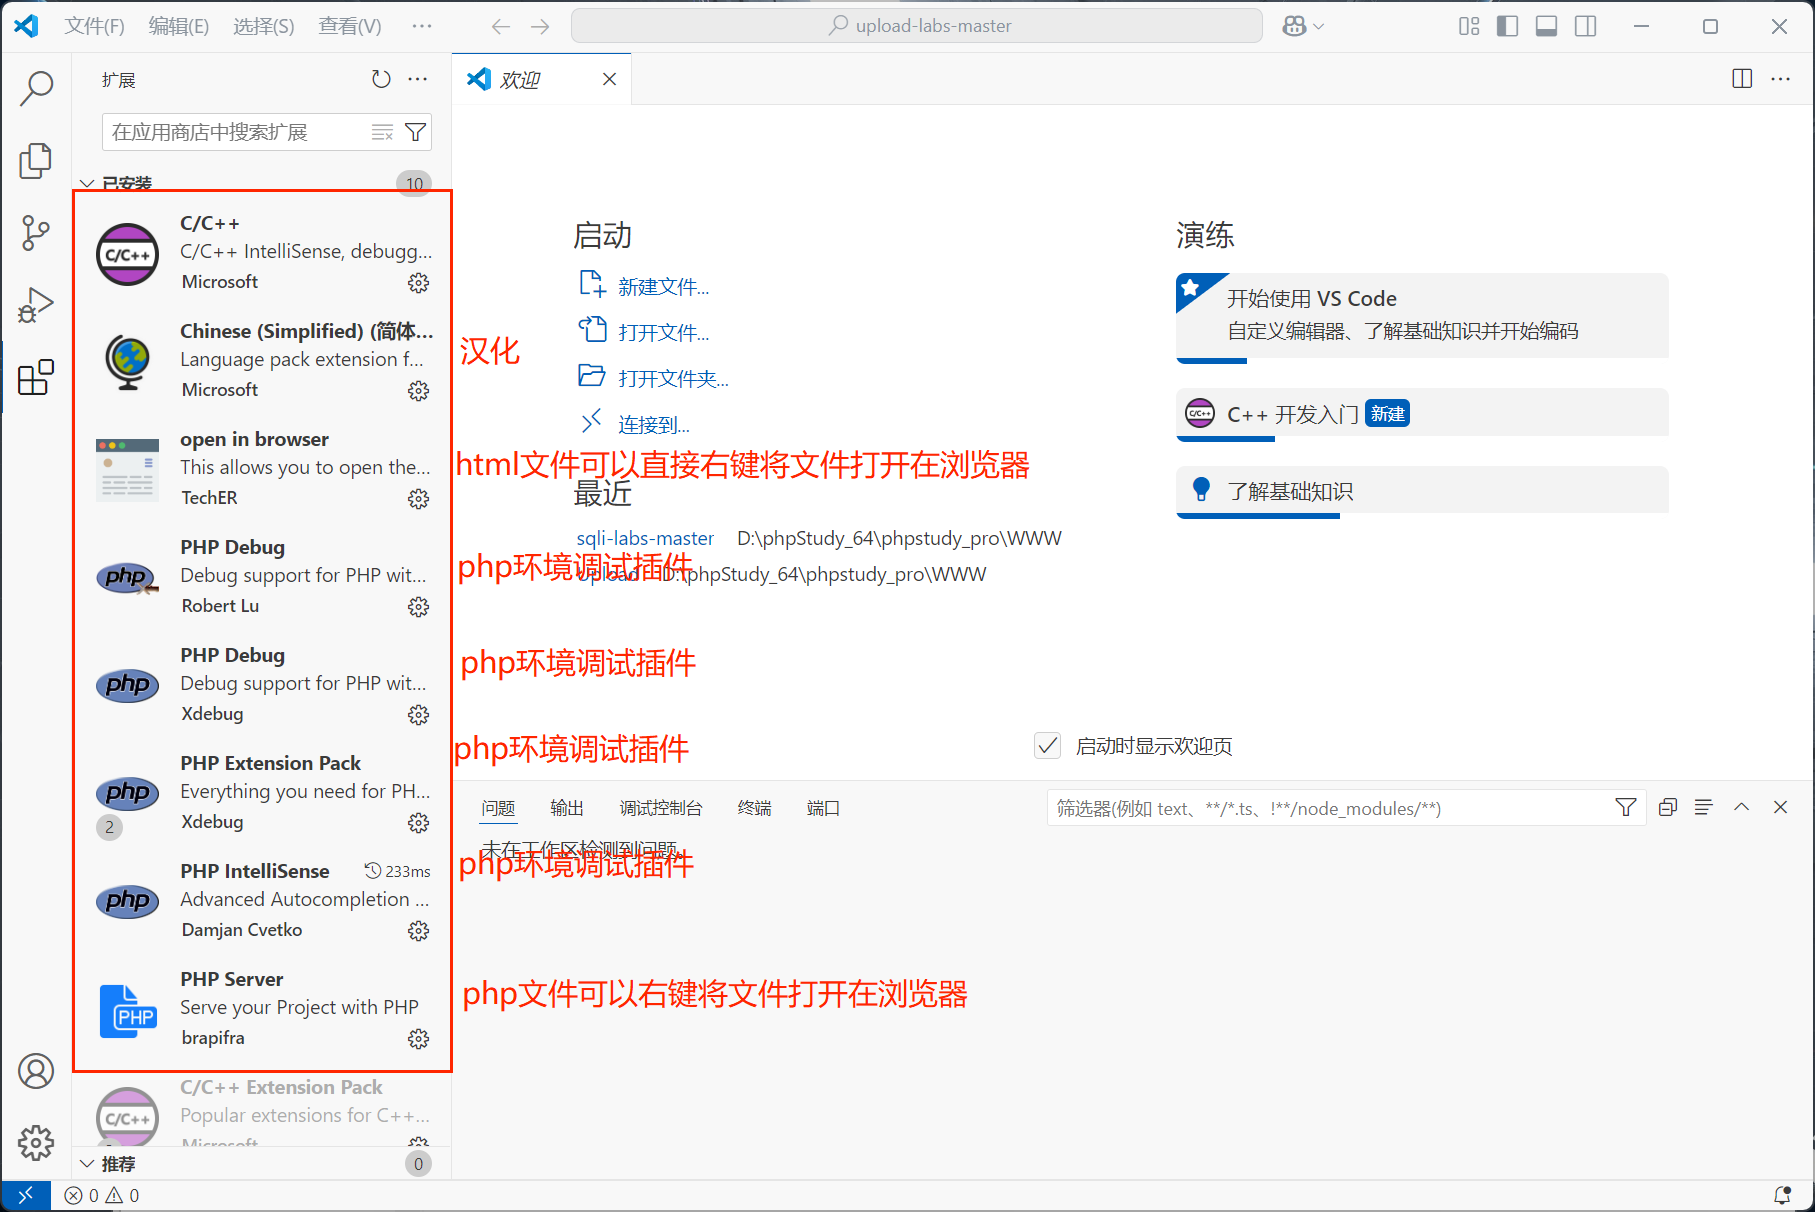The width and height of the screenshot is (1815, 1212).
Task: Split the editor to the right
Action: 1742,79
